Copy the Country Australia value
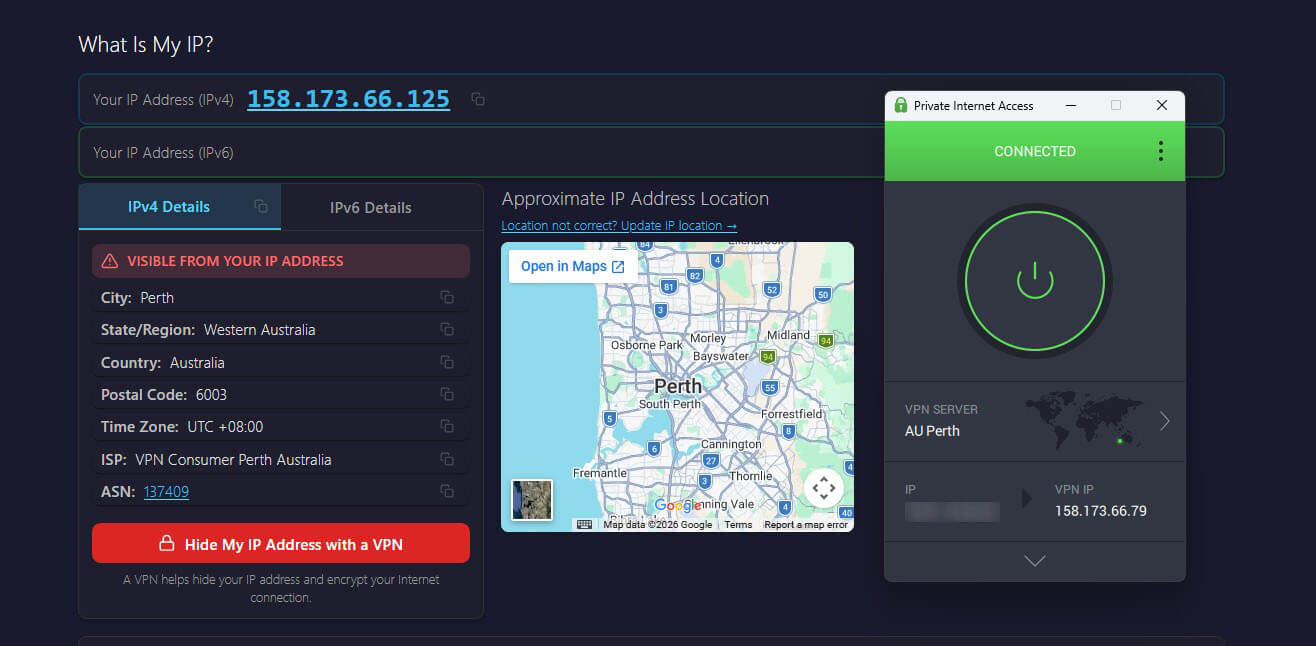 tap(447, 362)
